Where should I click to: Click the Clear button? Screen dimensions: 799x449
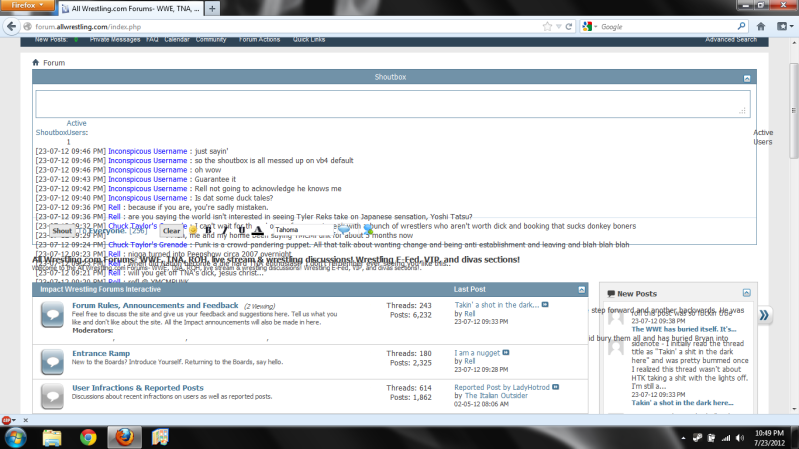[x=171, y=231]
